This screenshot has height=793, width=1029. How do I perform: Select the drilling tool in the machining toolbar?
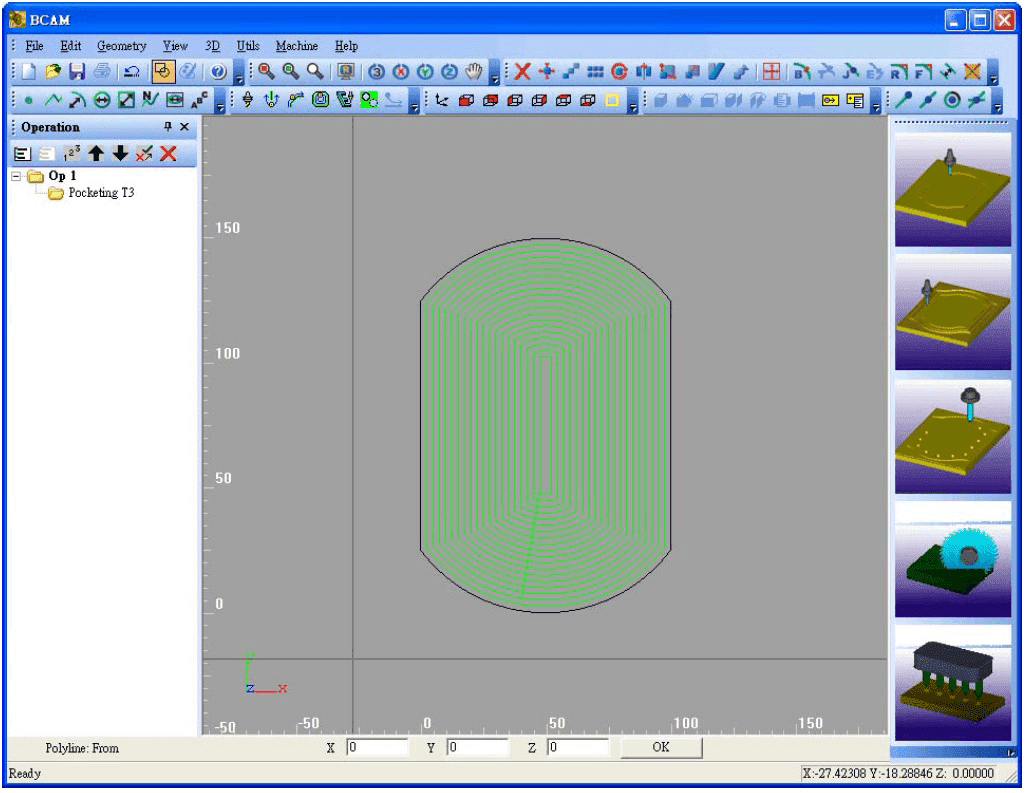(248, 99)
